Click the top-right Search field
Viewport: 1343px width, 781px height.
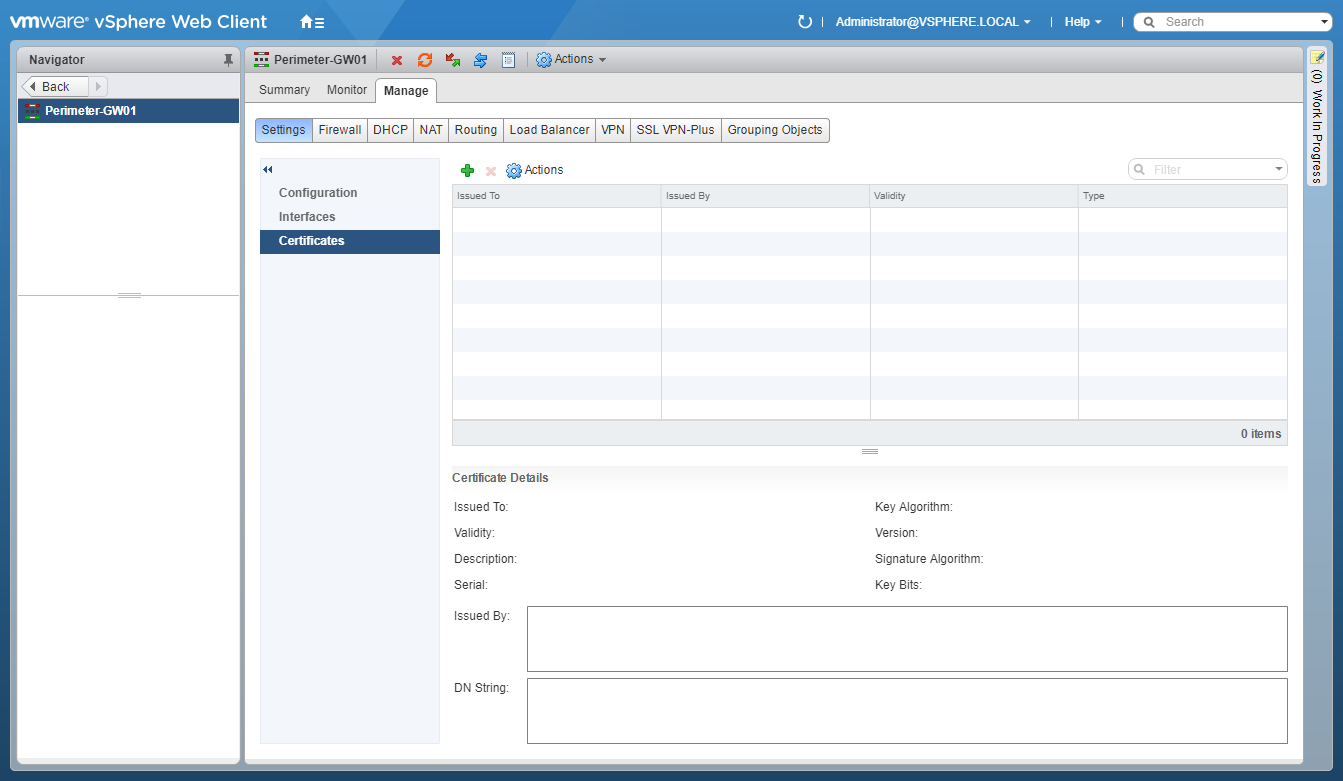1235,22
